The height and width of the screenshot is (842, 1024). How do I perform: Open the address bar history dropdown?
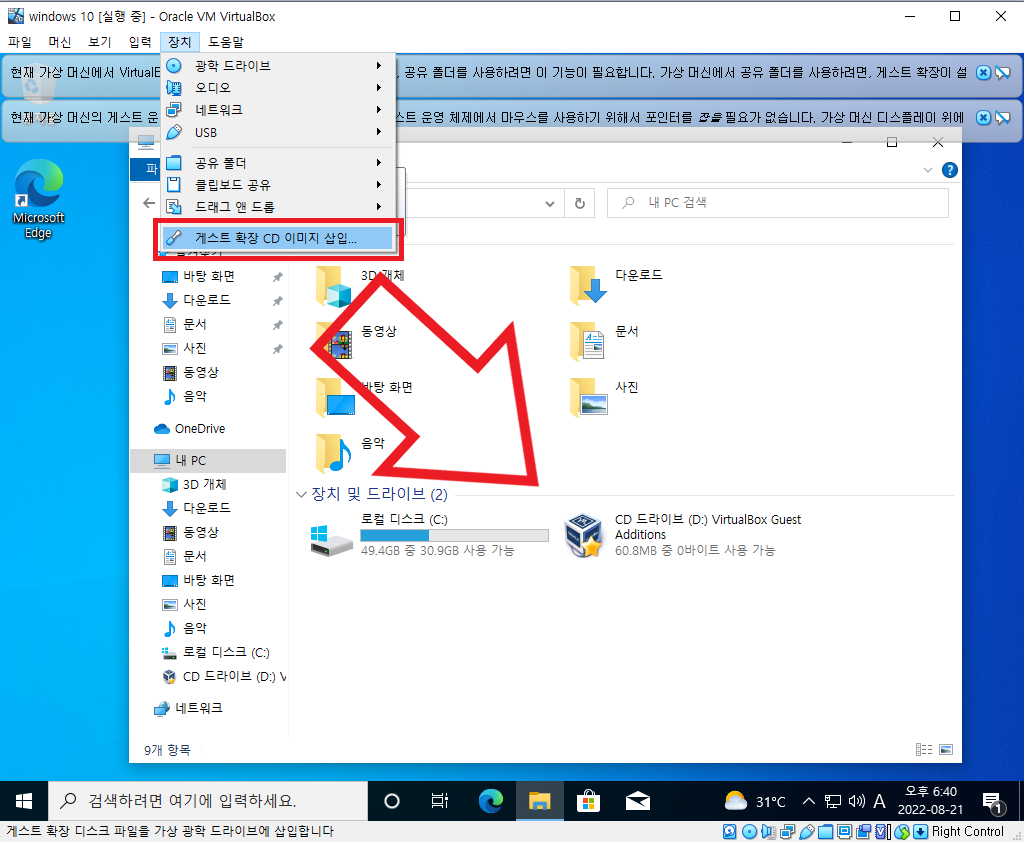click(x=550, y=204)
